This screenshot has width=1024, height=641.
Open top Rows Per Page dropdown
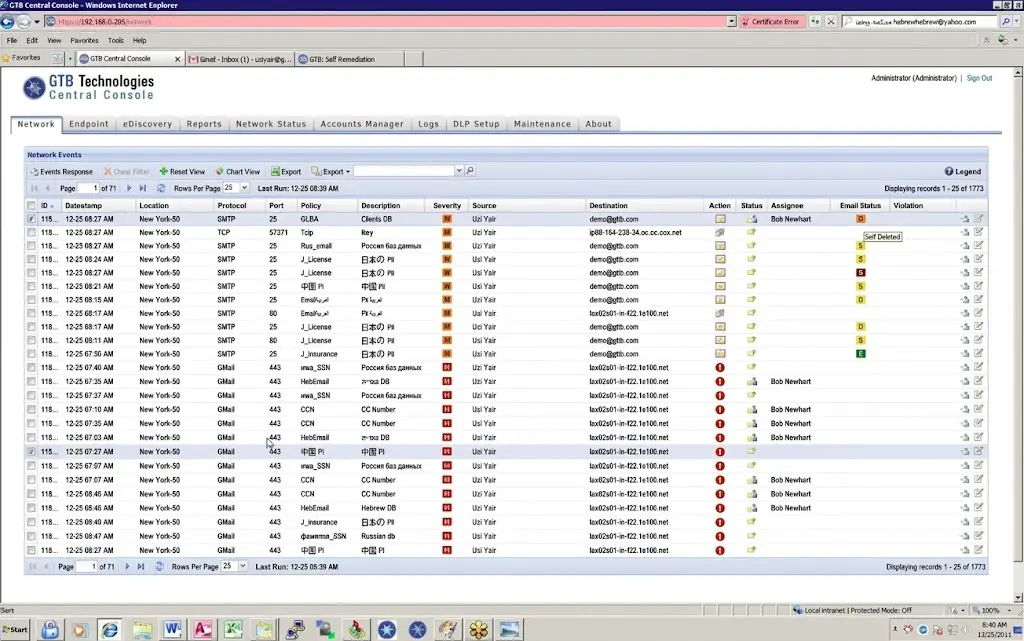coord(244,188)
